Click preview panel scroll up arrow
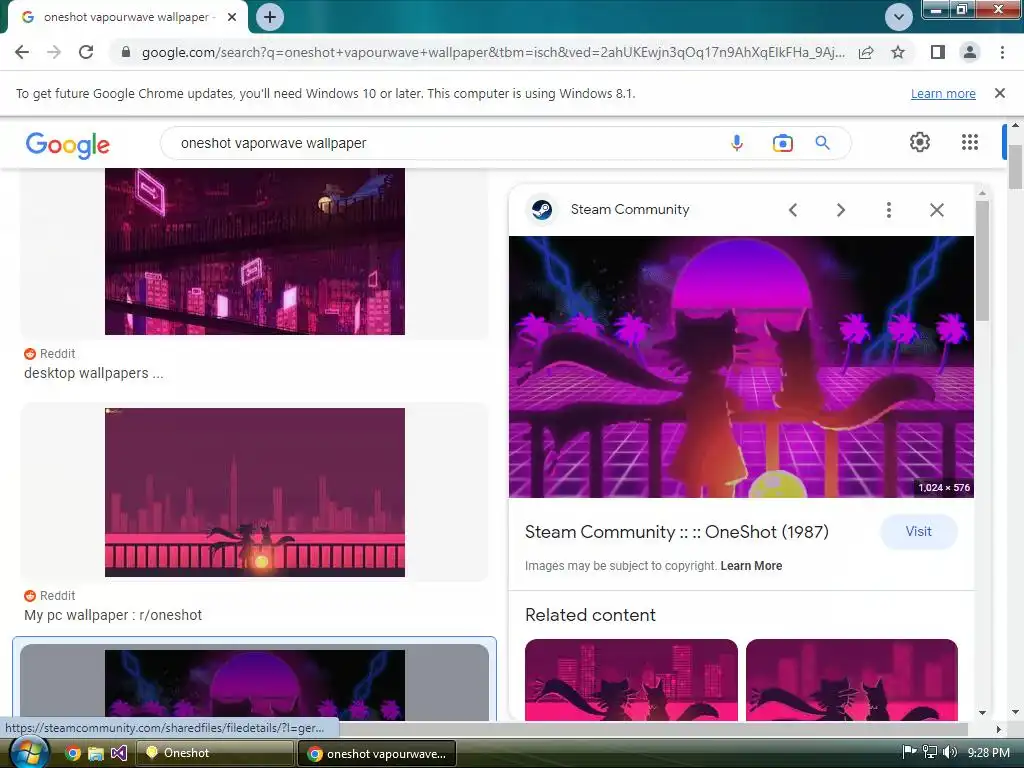This screenshot has width=1024, height=768. pyautogui.click(x=982, y=193)
